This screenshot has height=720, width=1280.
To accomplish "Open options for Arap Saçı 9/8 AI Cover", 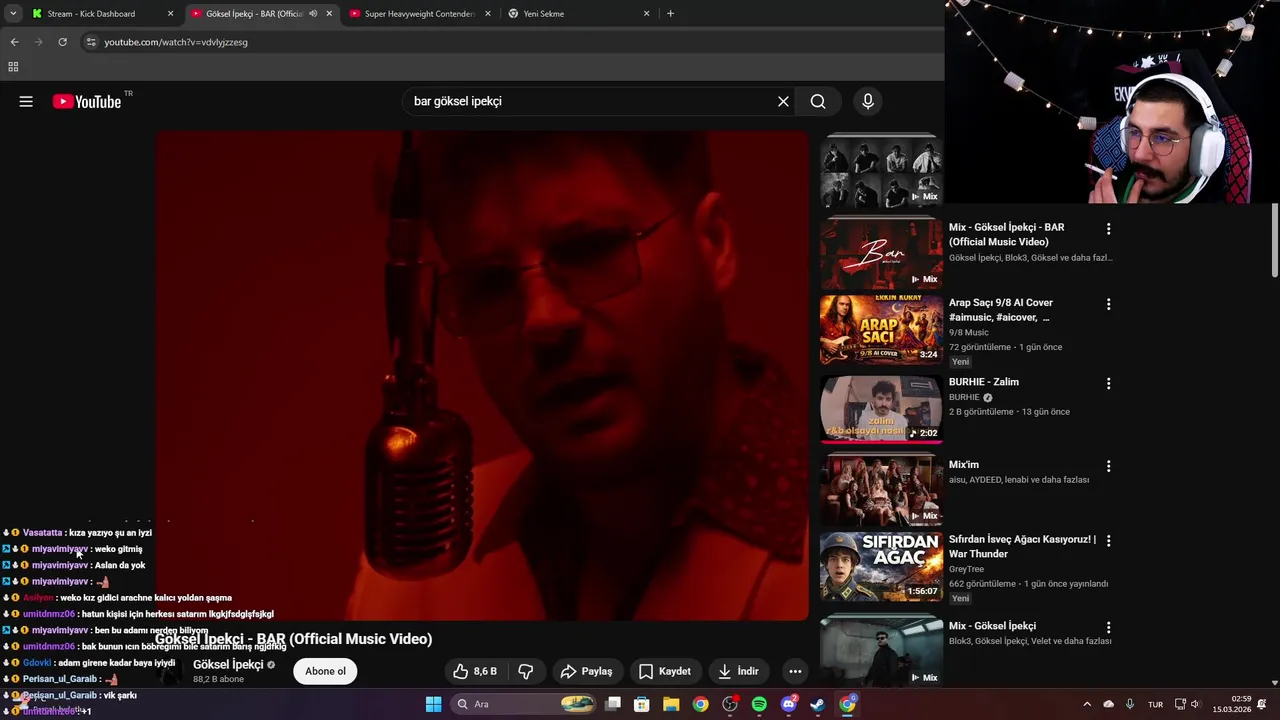I will [x=1108, y=304].
